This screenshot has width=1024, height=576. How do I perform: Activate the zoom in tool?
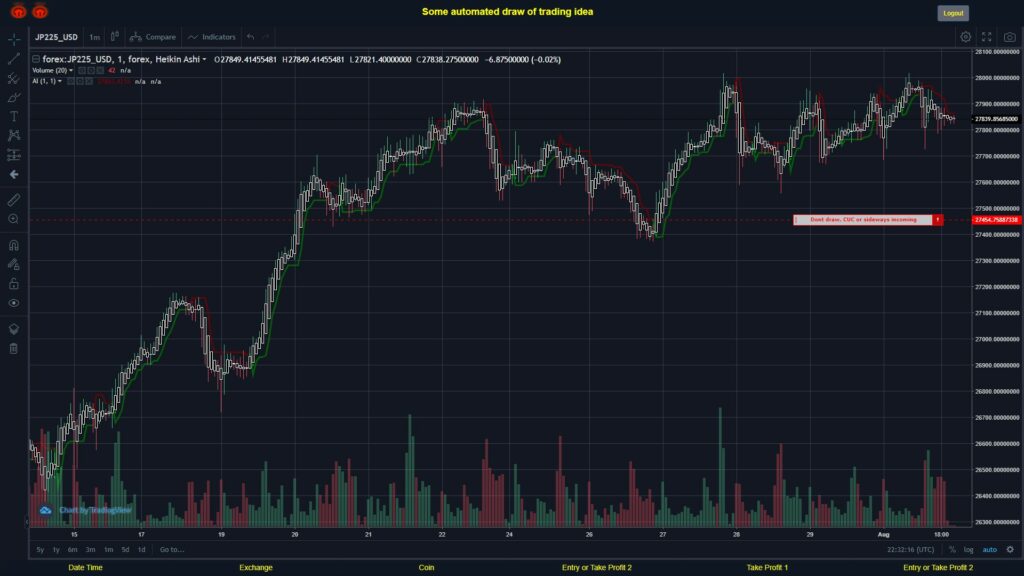click(x=14, y=219)
